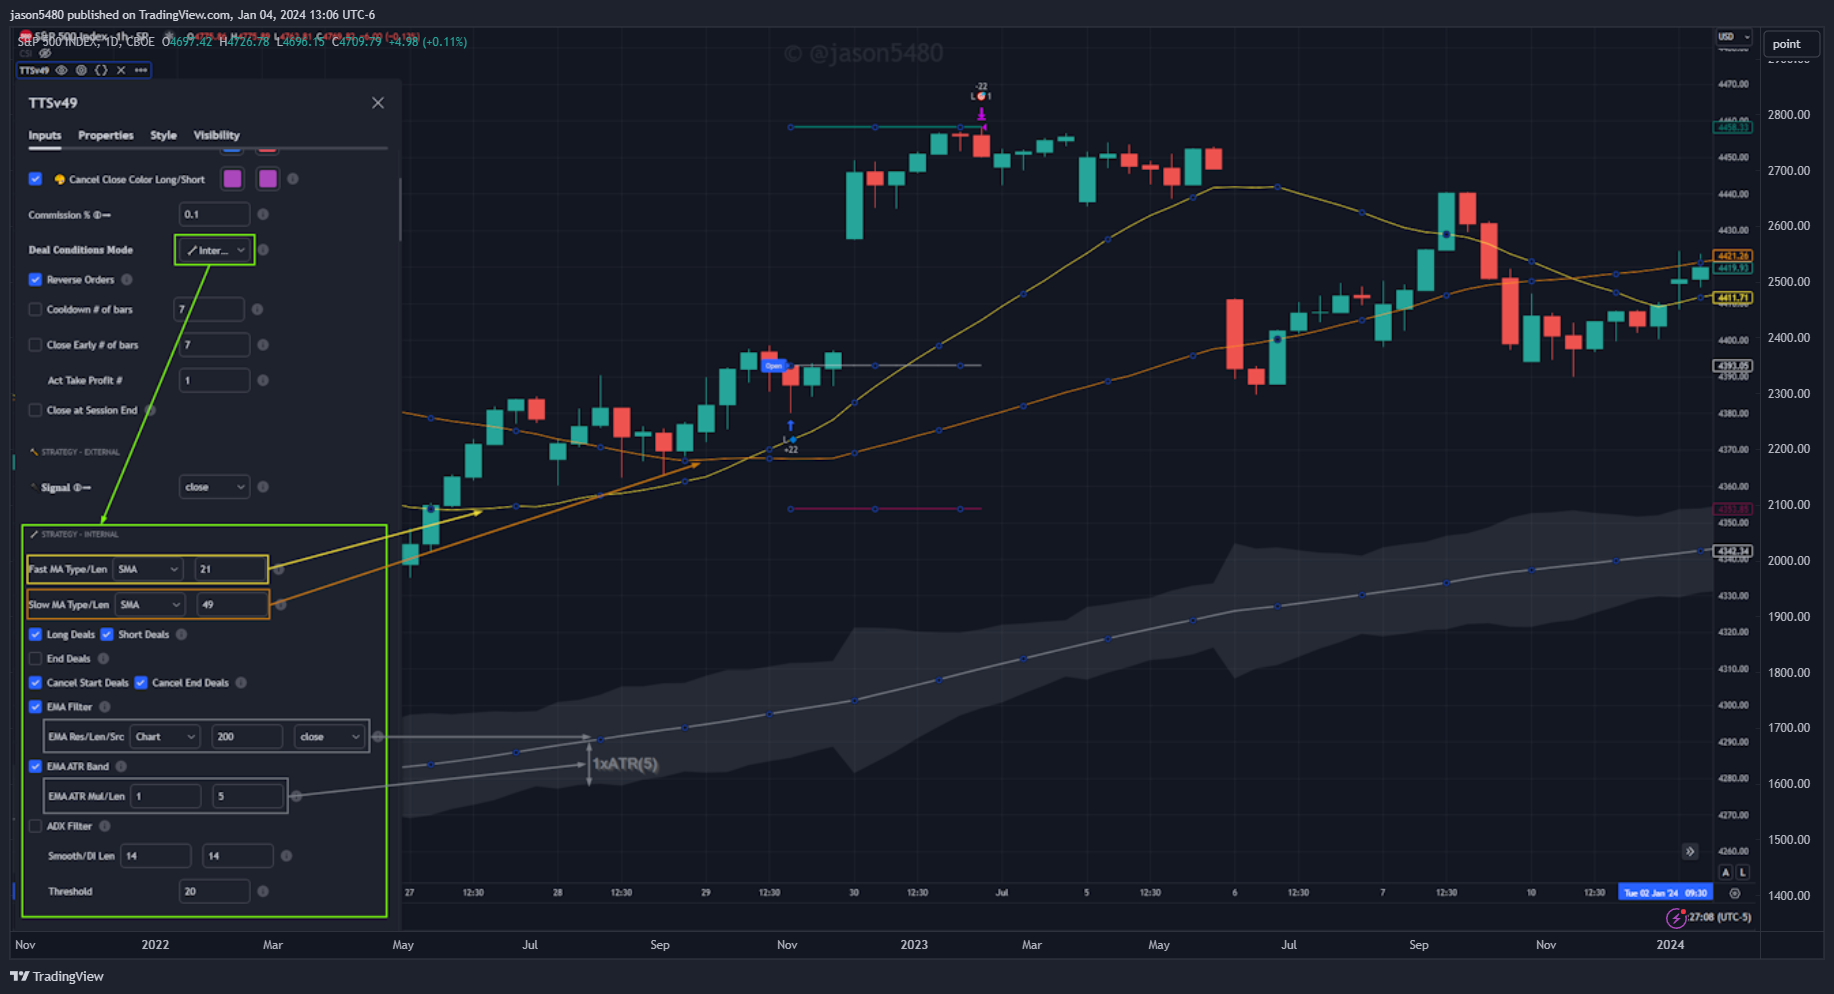
Task: Uncheck Short Deals checkbox
Action: tap(107, 635)
